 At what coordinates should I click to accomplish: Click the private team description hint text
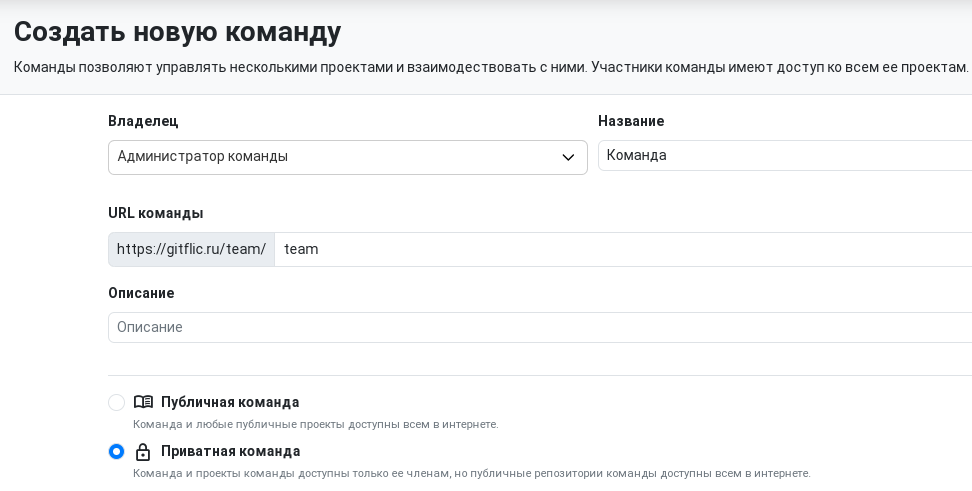tap(472, 474)
